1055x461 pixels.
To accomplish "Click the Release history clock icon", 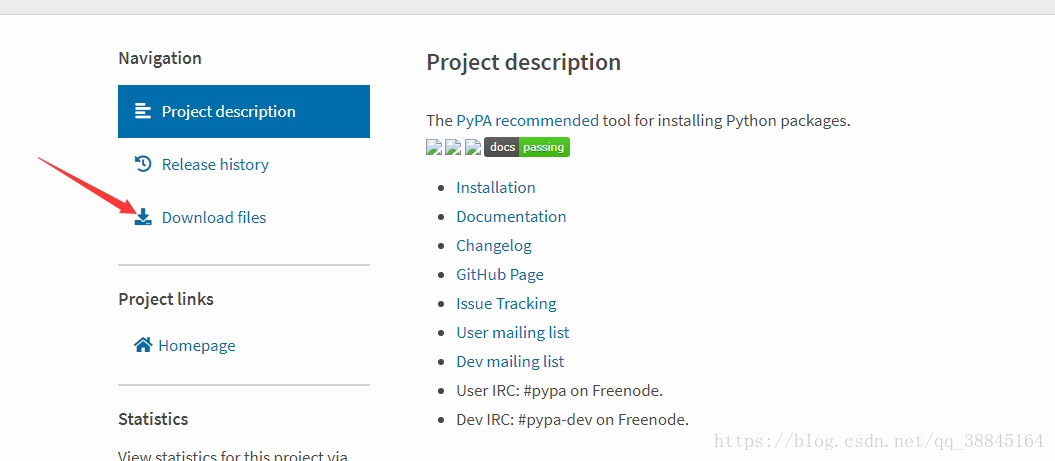I will (143, 164).
